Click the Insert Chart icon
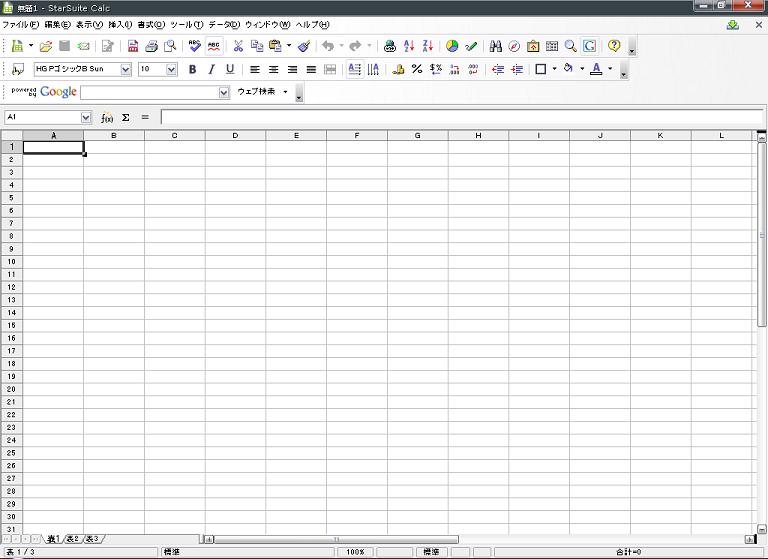 (x=452, y=46)
